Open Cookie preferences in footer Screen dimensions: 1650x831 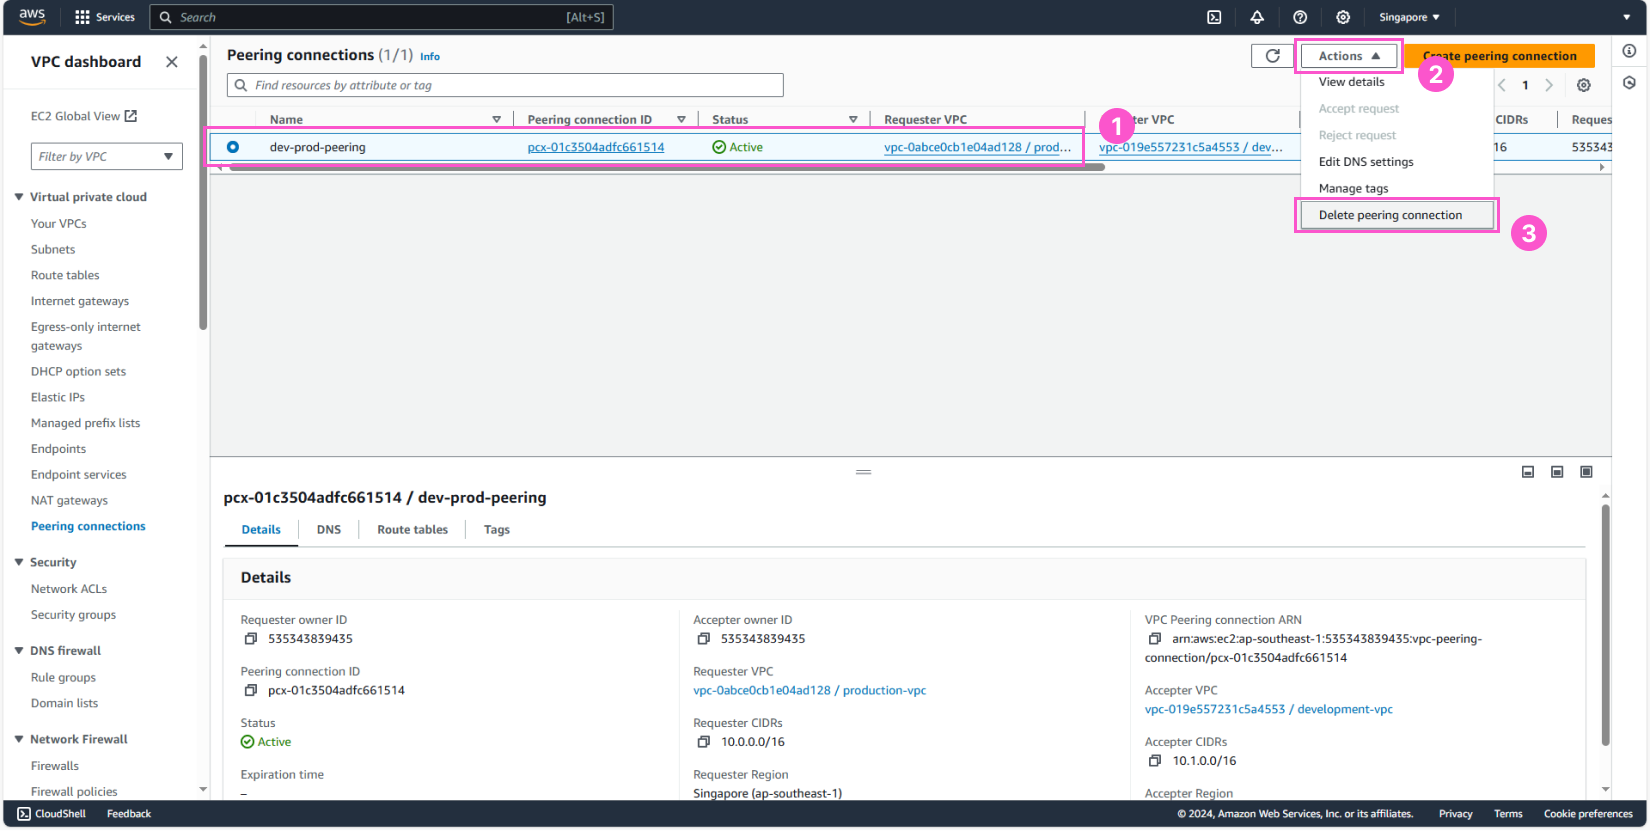pos(1588,814)
